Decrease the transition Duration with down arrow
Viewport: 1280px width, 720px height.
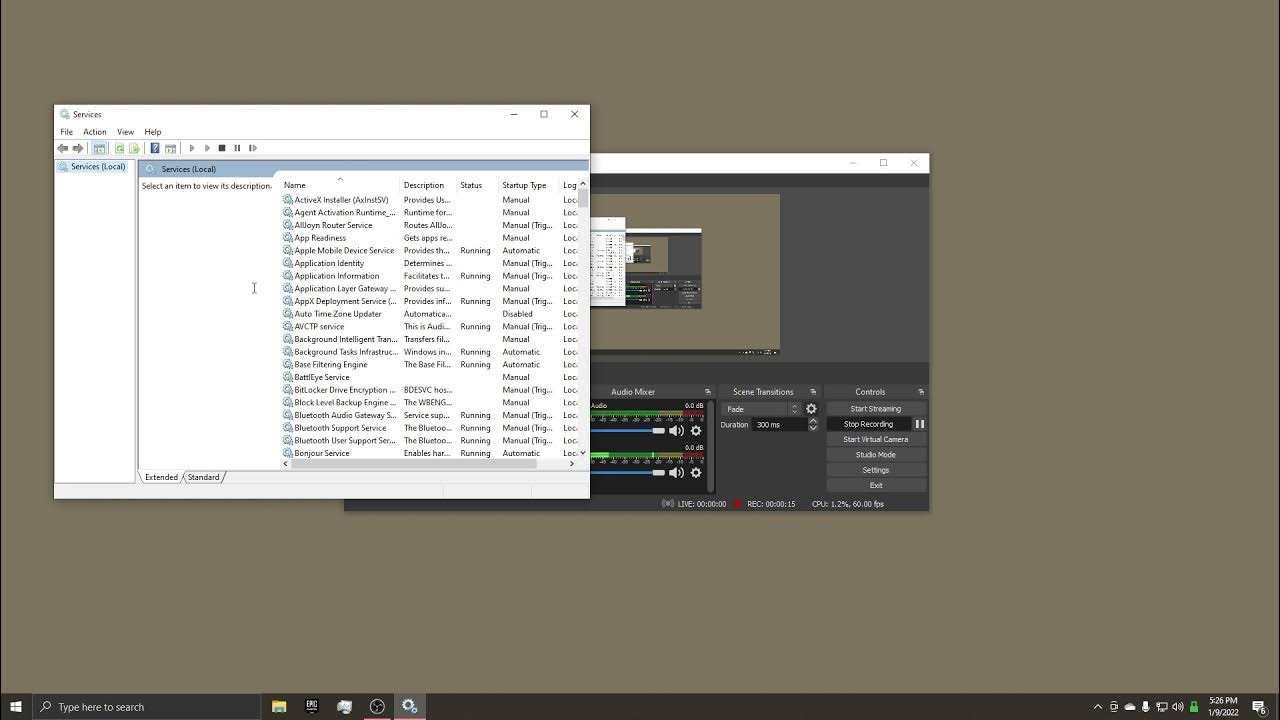(812, 428)
